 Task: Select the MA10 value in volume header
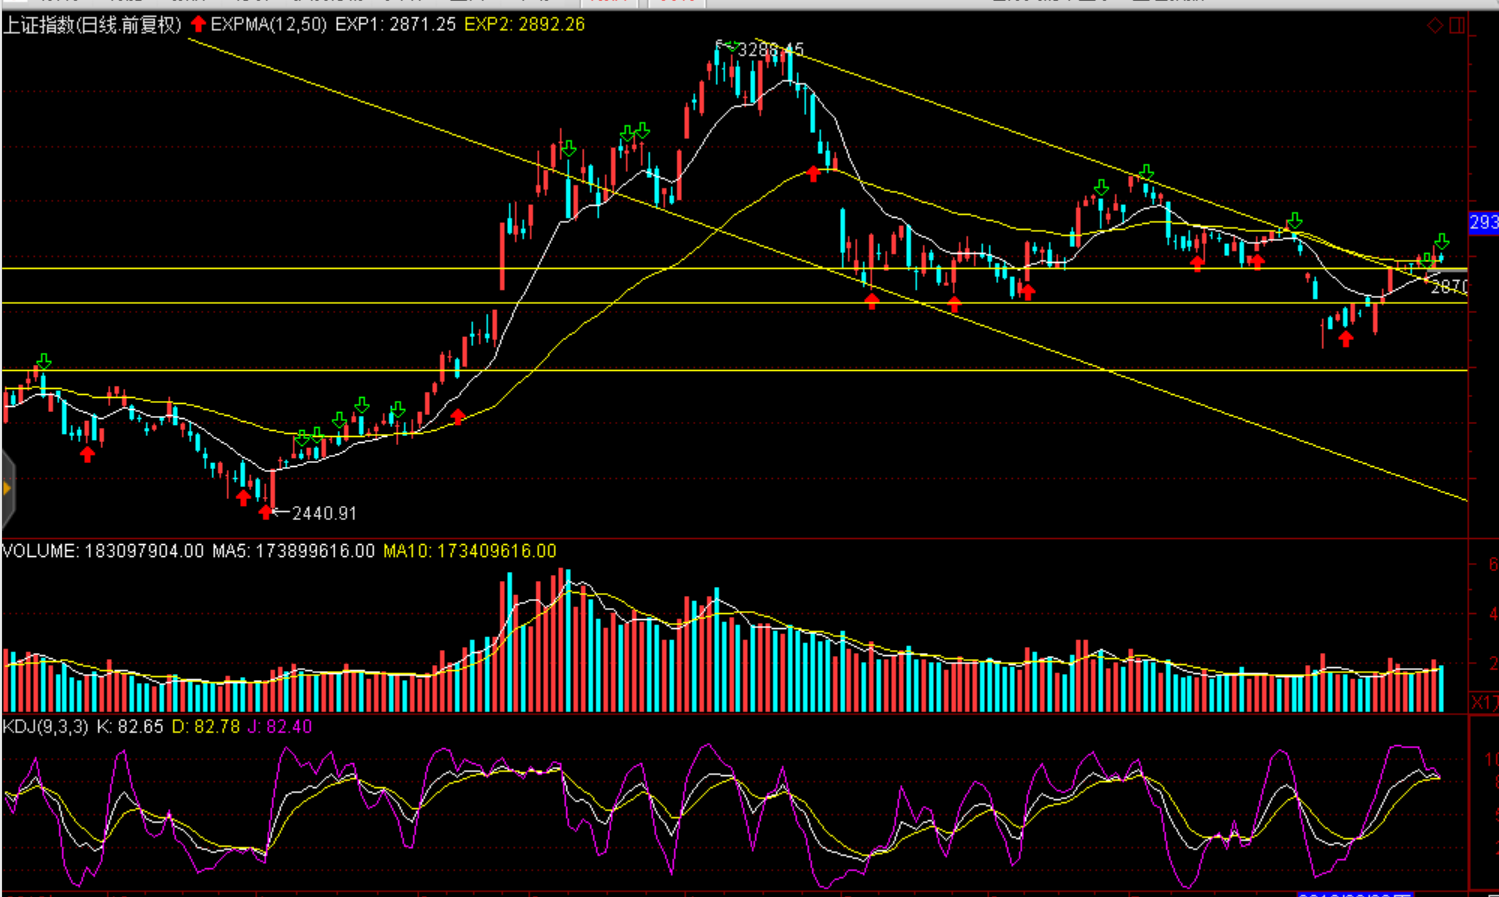point(470,551)
